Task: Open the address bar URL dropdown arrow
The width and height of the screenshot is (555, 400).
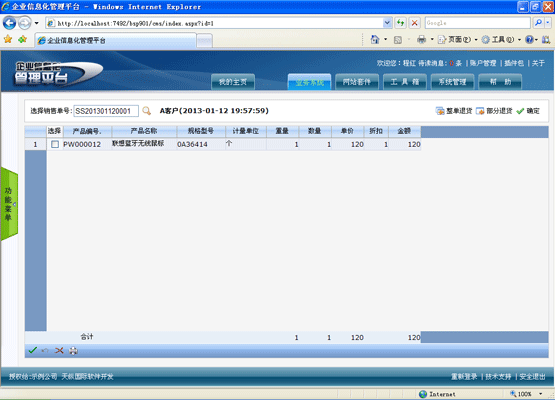Action: pyautogui.click(x=387, y=23)
